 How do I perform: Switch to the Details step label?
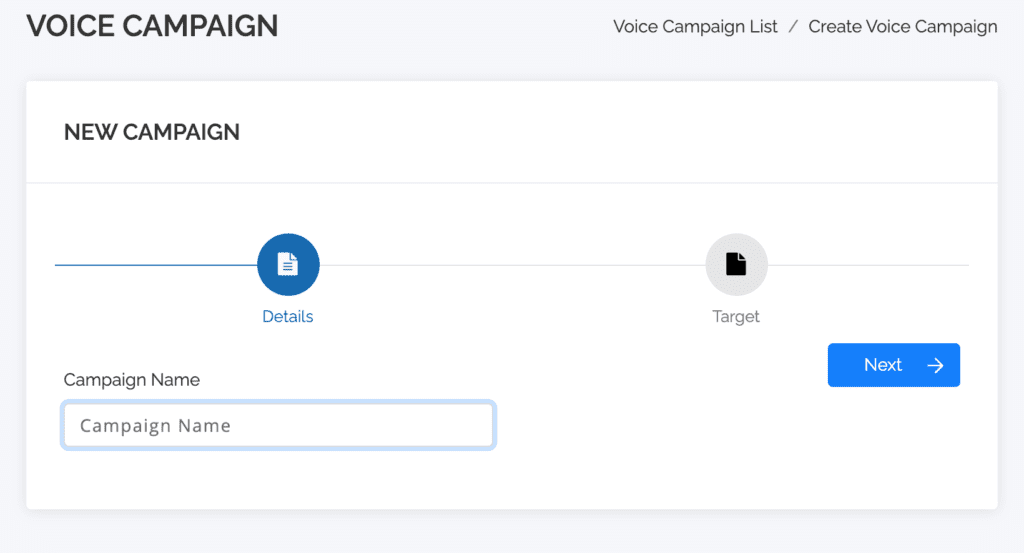tap(288, 316)
